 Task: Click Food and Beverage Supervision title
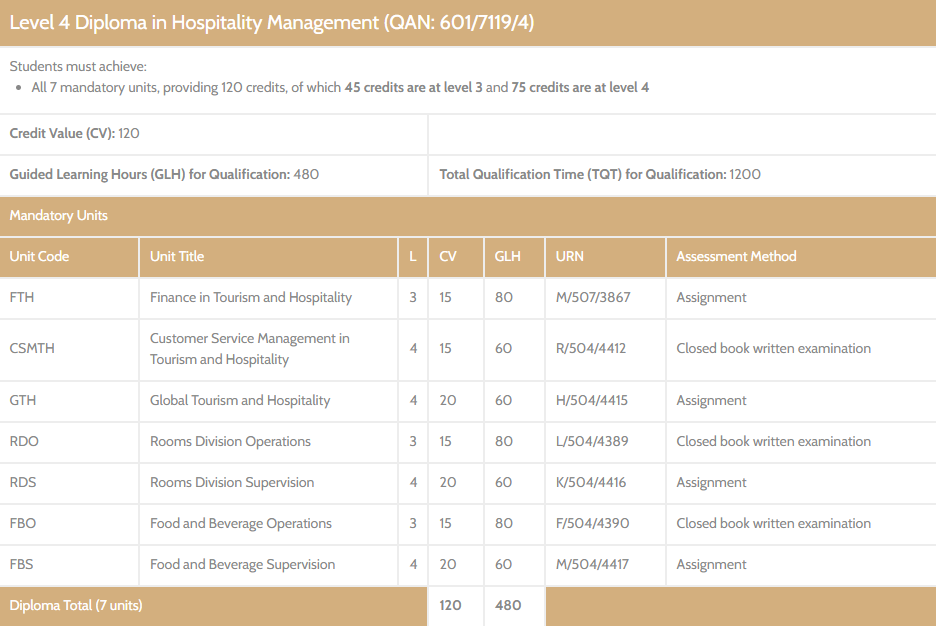(x=243, y=565)
